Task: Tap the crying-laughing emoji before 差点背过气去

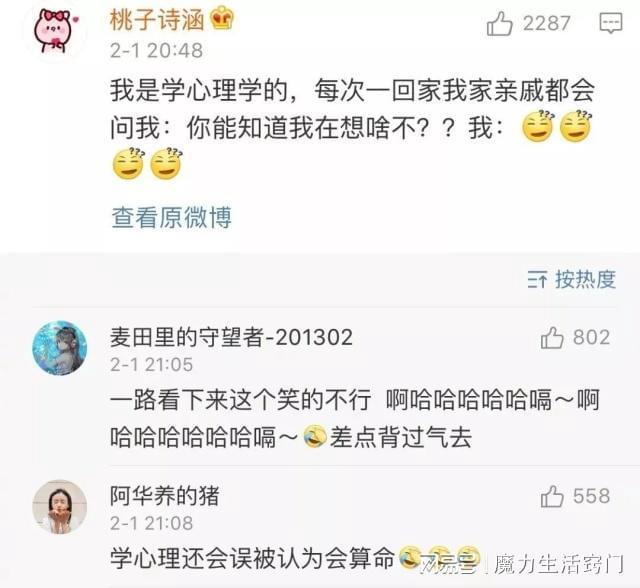Action: point(315,437)
